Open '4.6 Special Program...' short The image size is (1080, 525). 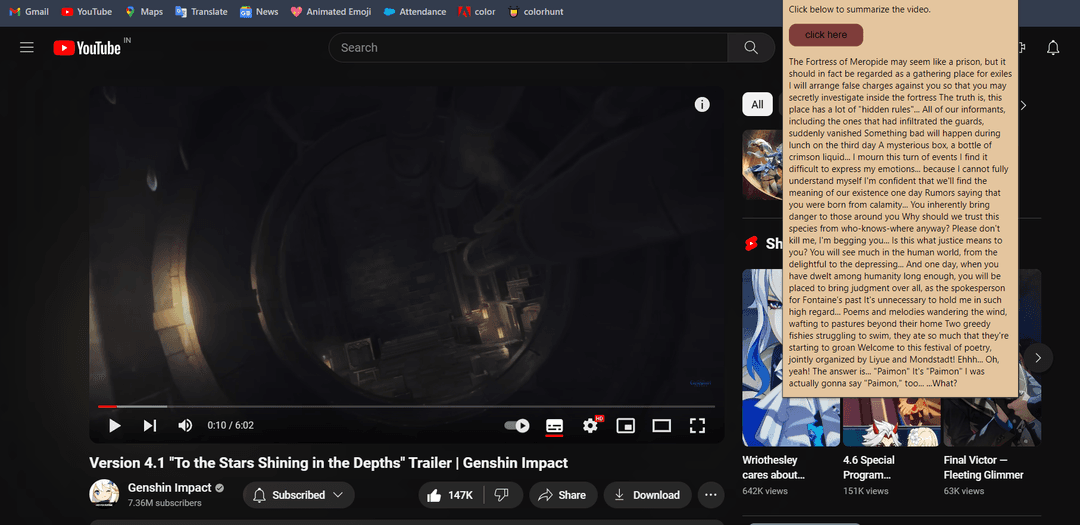(869, 467)
